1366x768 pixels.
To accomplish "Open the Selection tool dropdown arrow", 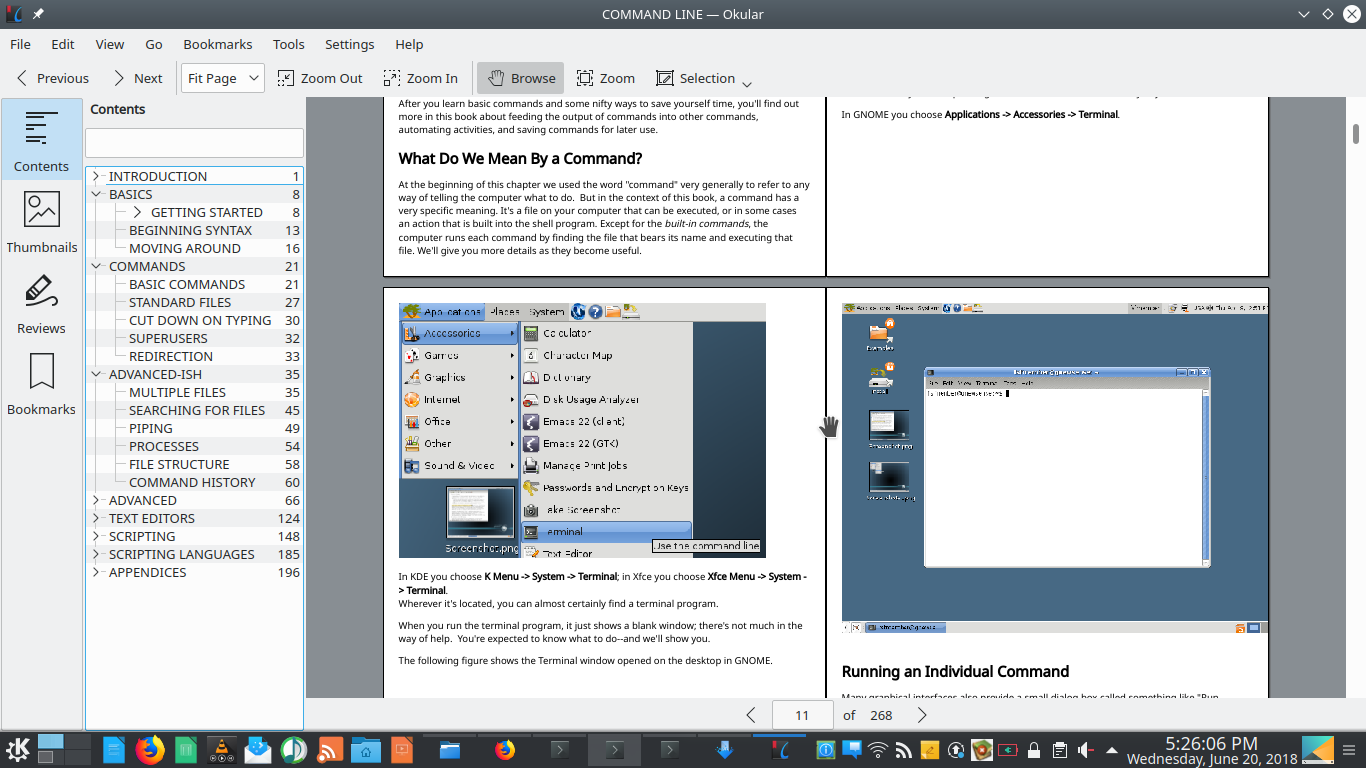I will 747,83.
